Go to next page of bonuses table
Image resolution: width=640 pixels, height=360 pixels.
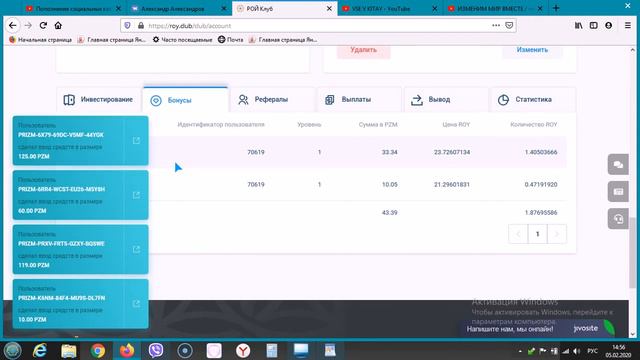pyautogui.click(x=557, y=234)
